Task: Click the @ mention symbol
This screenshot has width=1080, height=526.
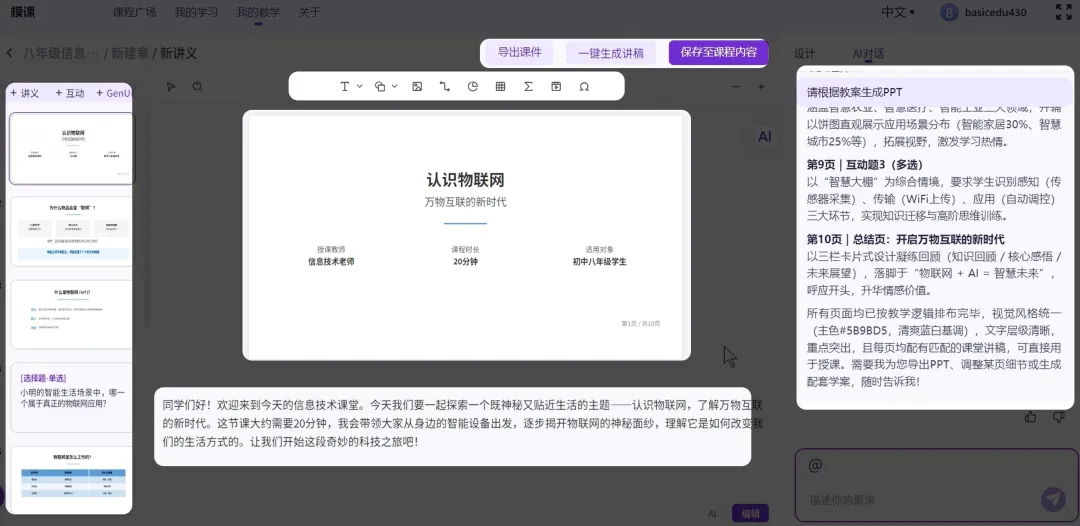Action: (815, 465)
